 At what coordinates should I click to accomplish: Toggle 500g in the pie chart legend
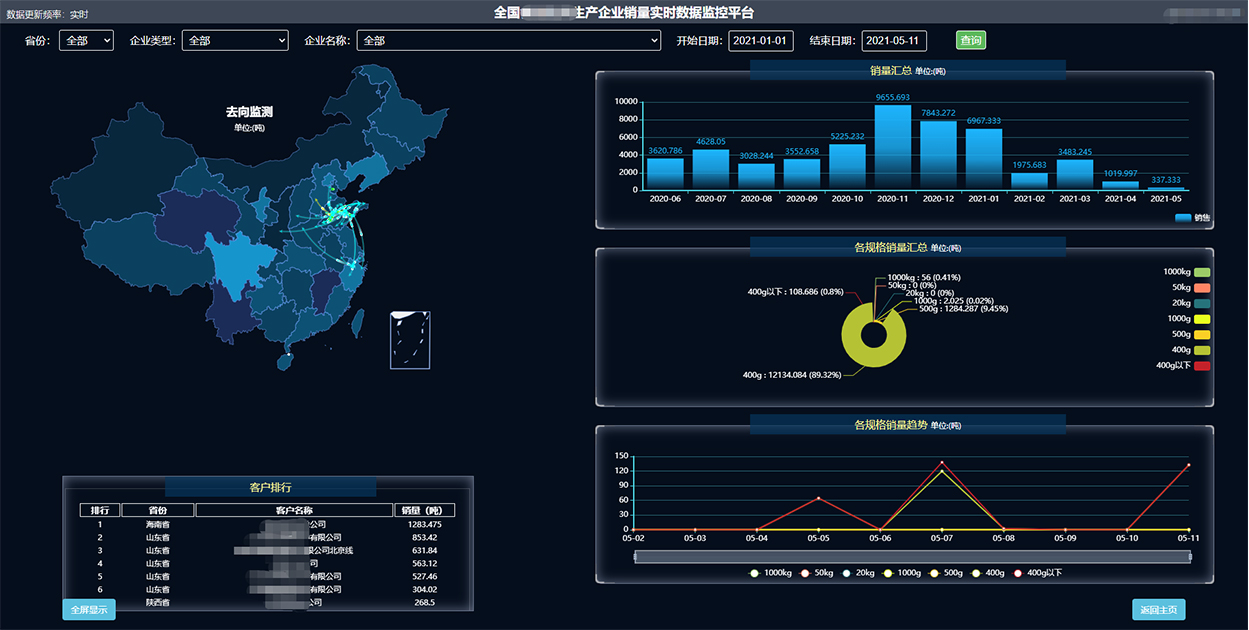coord(1191,334)
